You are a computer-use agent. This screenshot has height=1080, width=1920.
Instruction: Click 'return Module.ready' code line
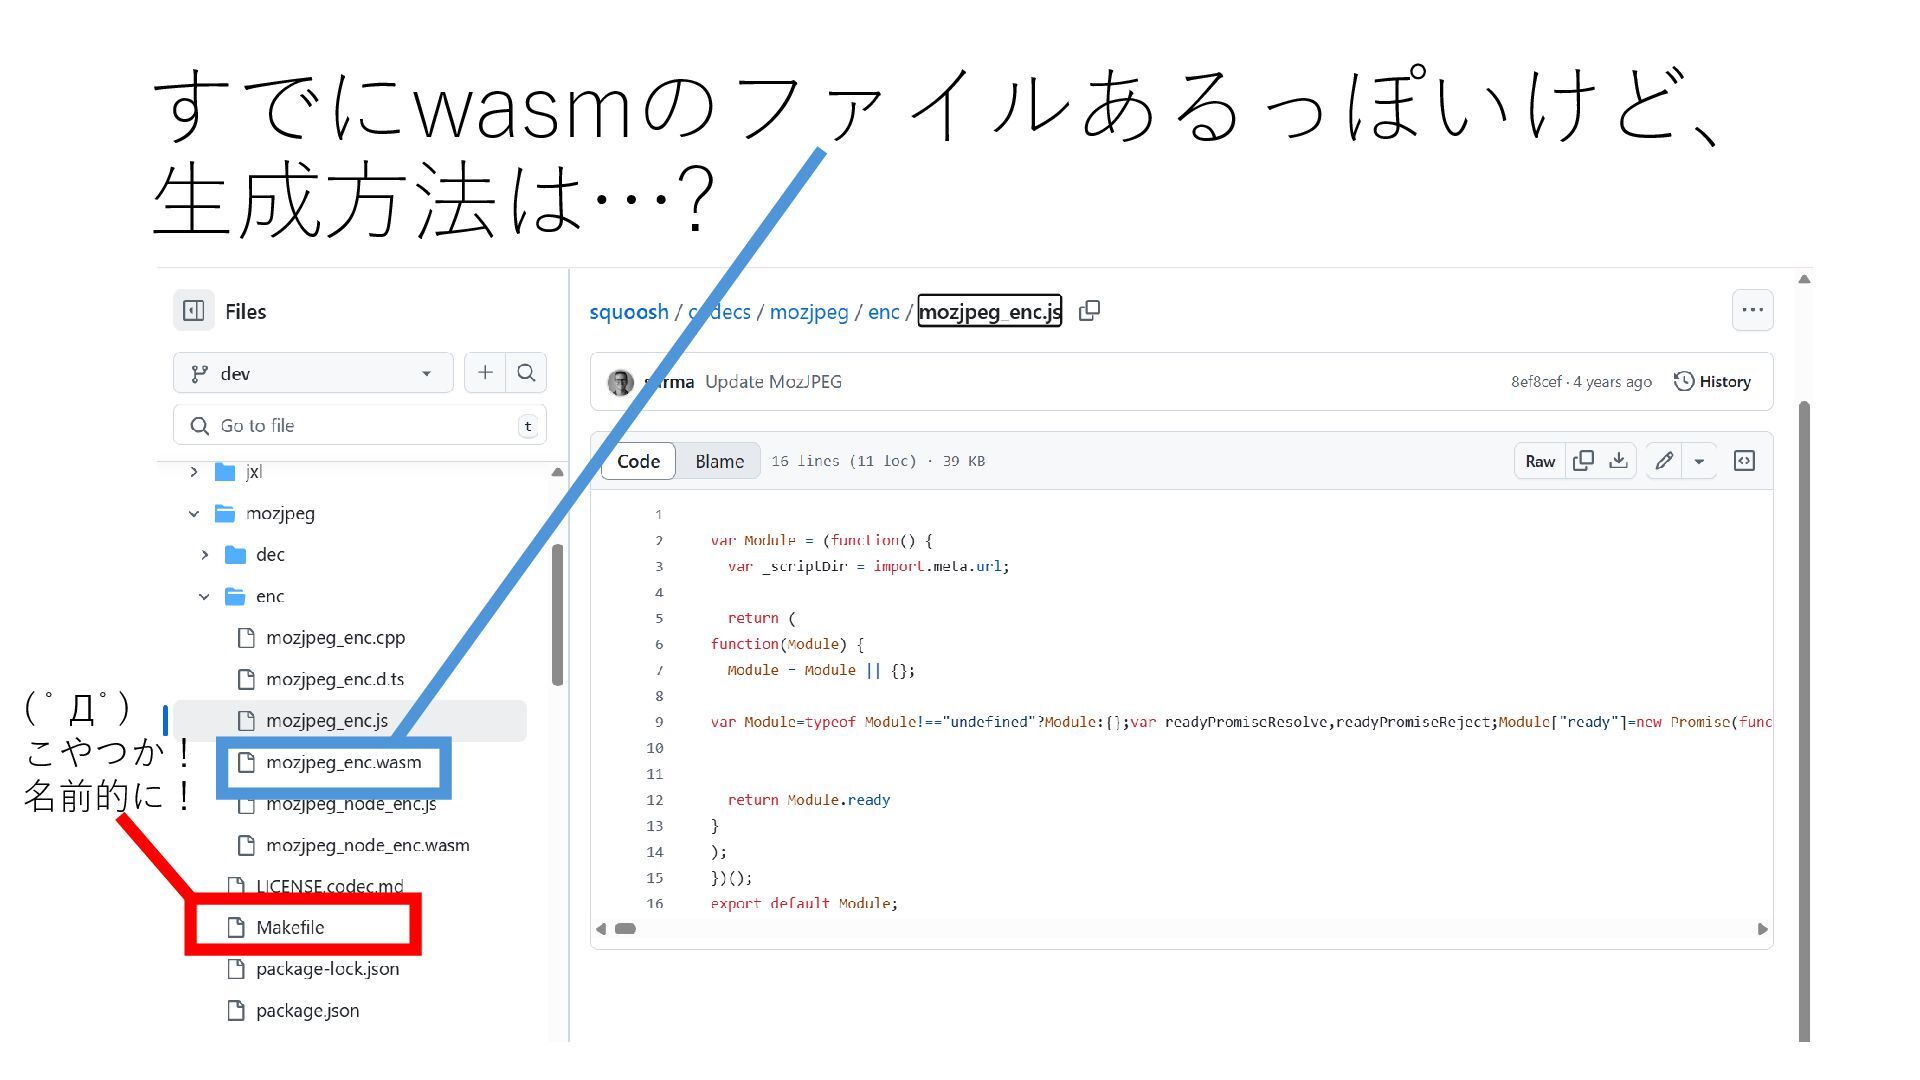[x=808, y=800]
